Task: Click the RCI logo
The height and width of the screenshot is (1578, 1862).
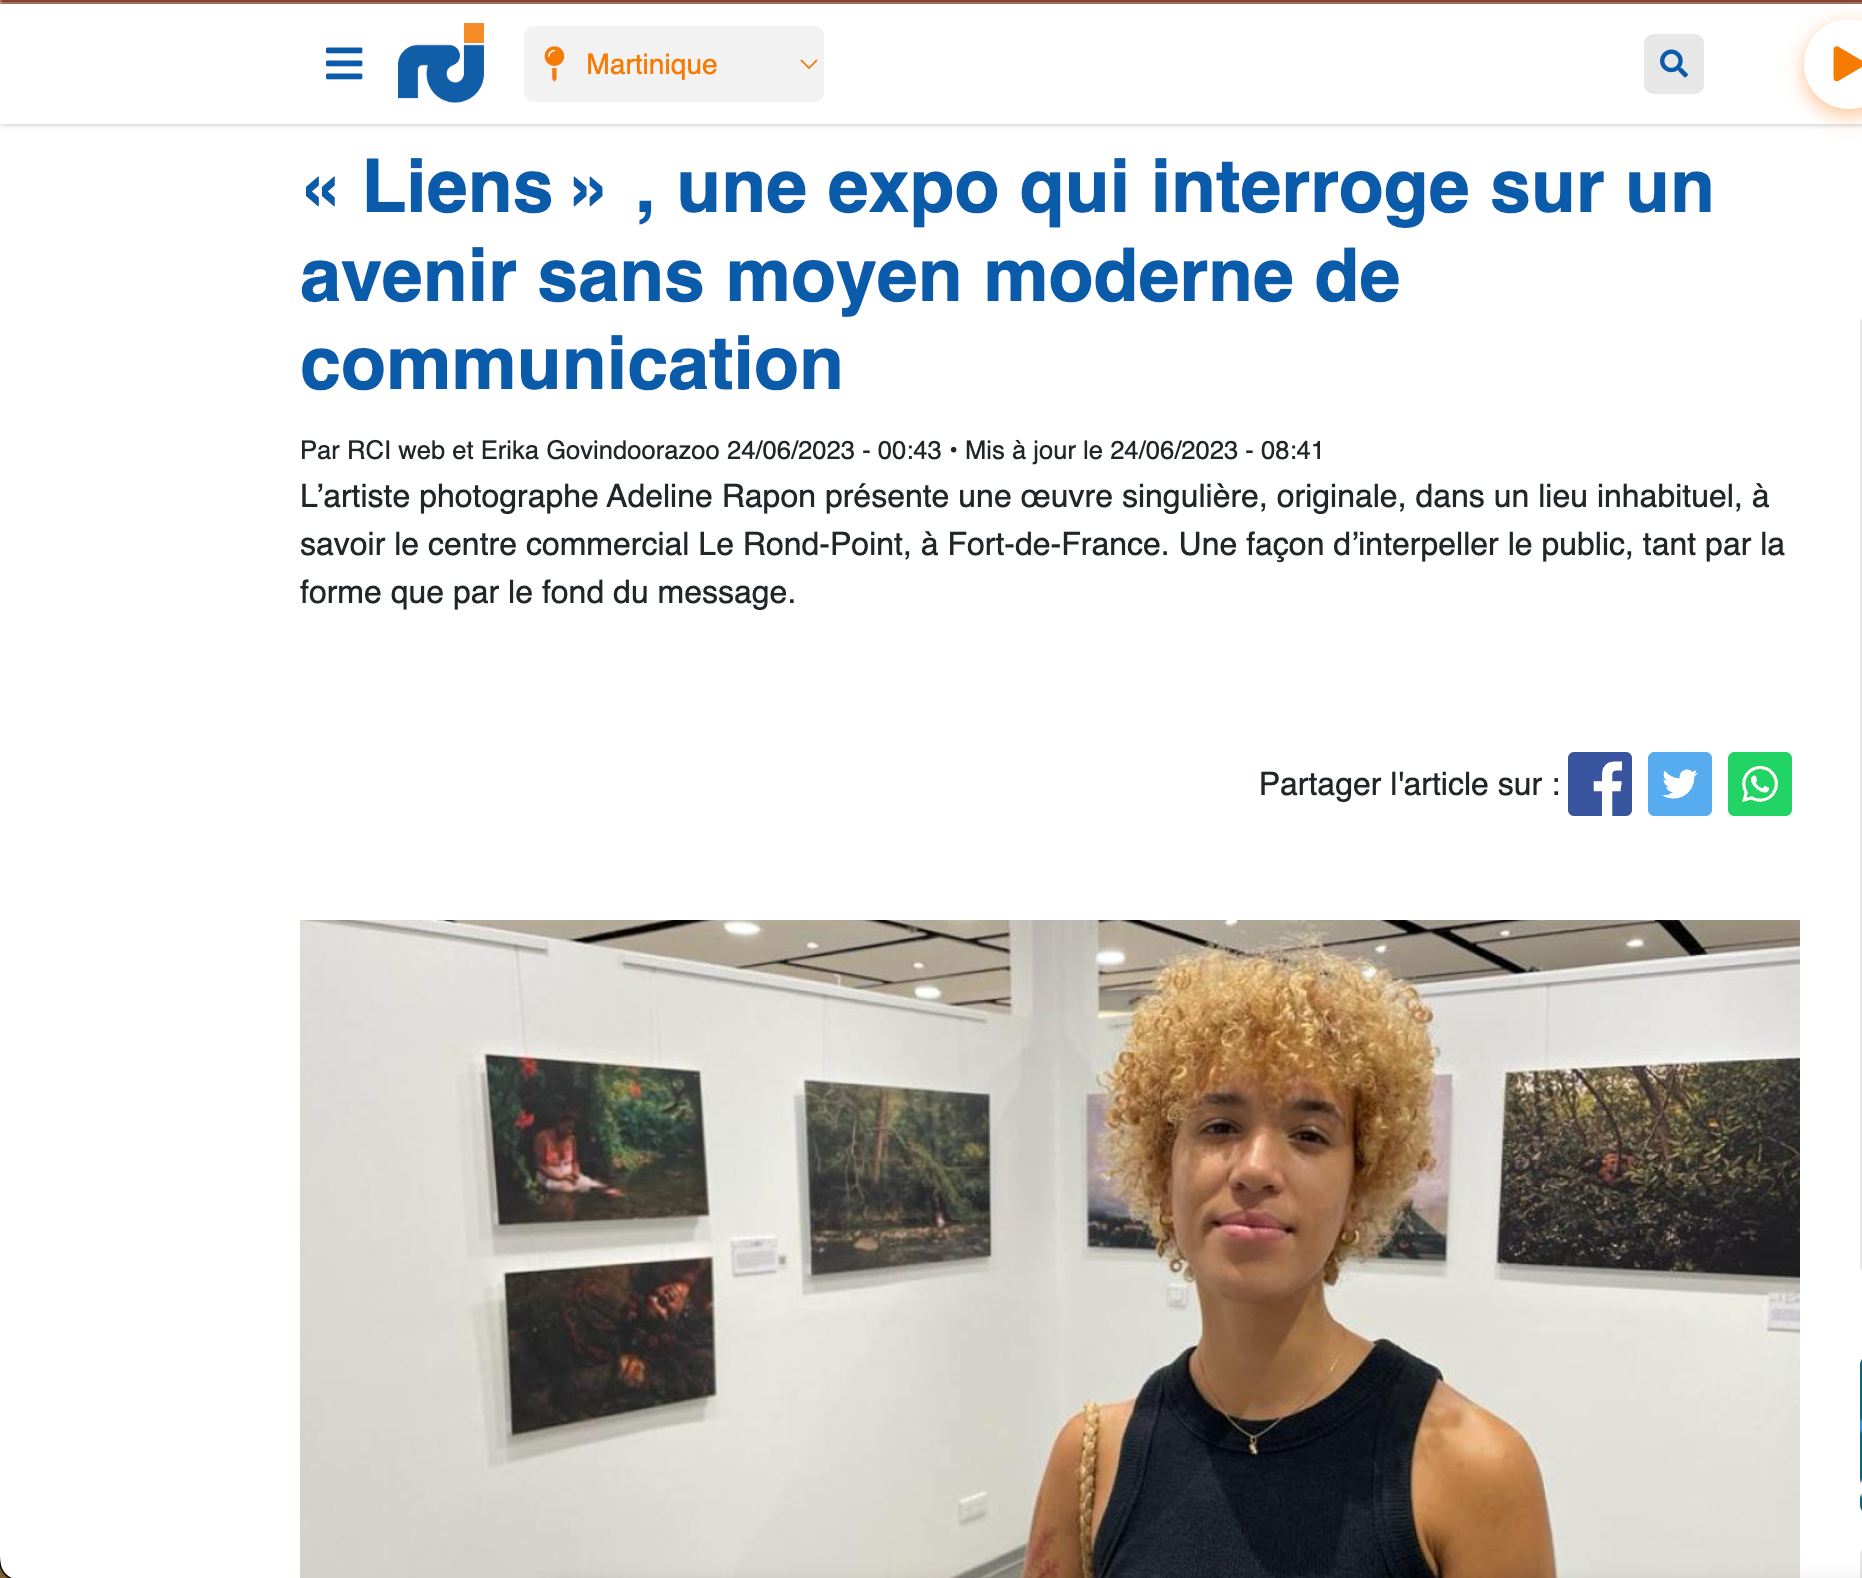Action: click(x=441, y=63)
